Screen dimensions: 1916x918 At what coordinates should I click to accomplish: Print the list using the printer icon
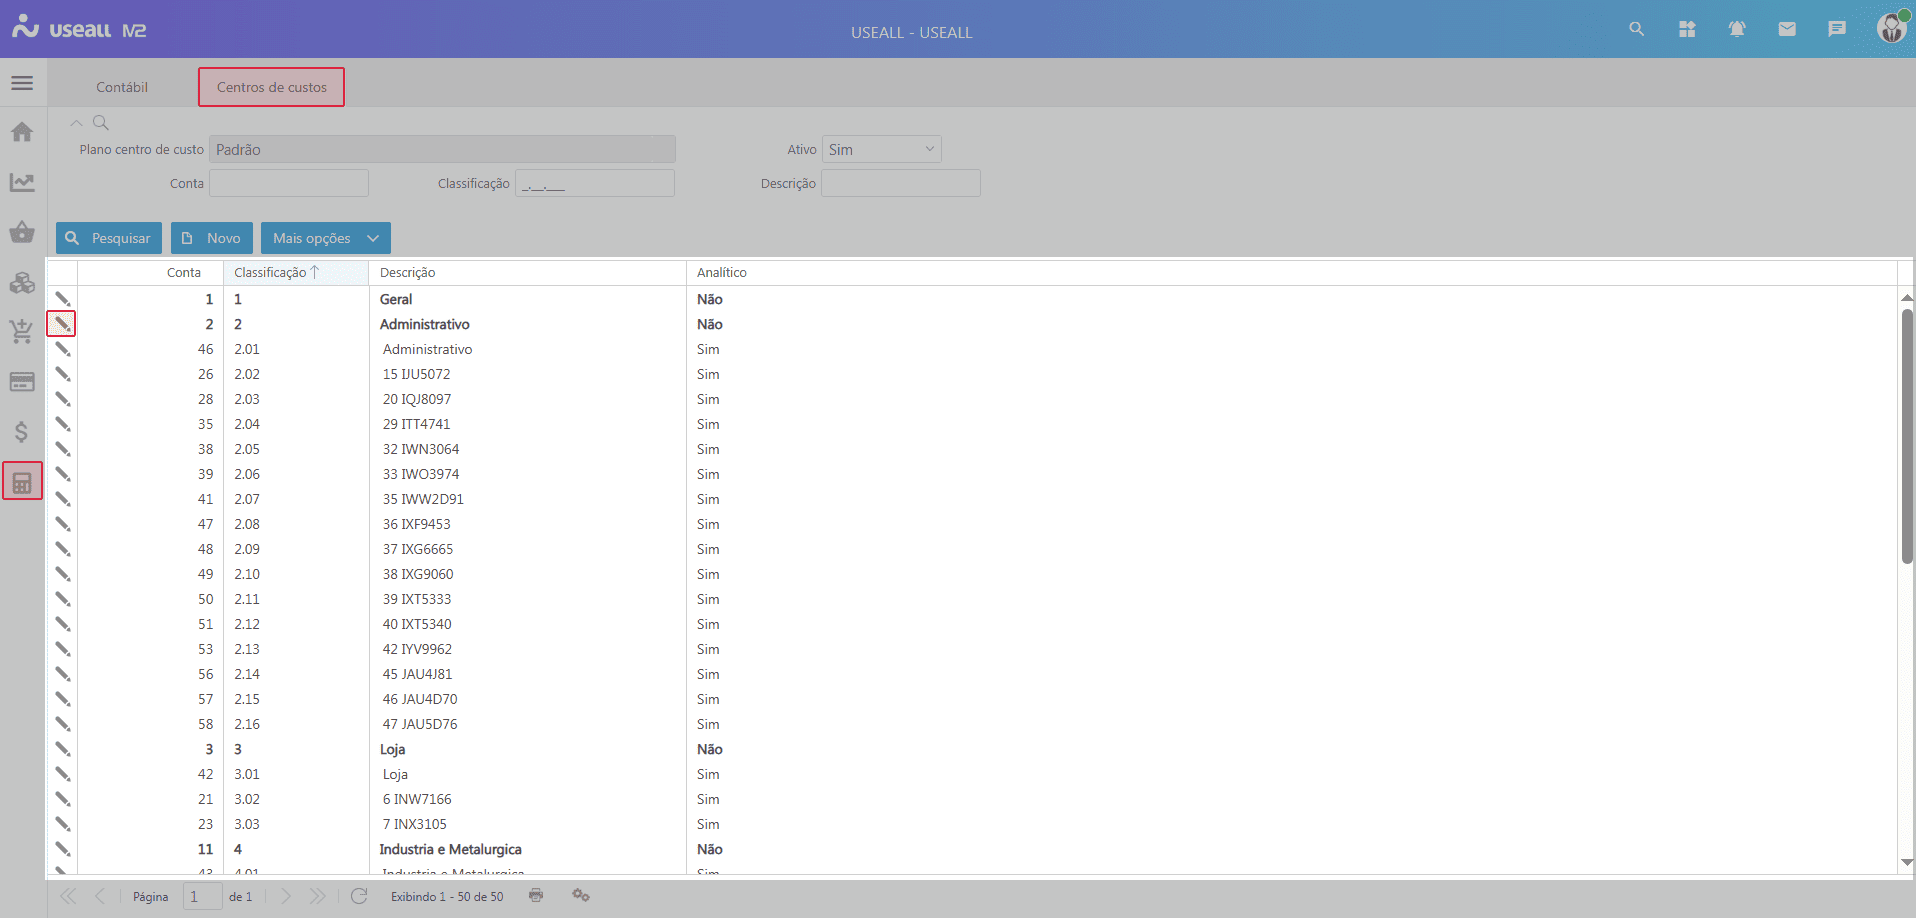tap(536, 895)
